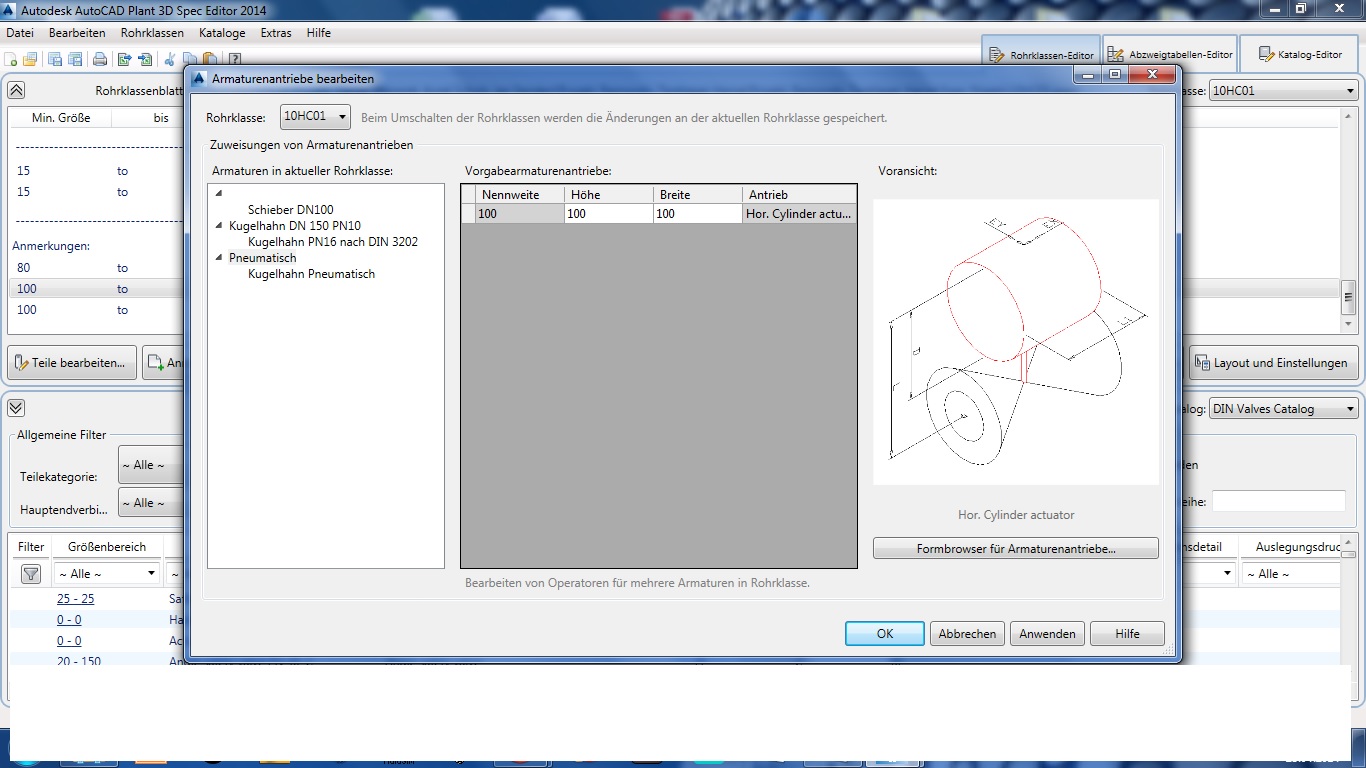Collapse the Rohrklassenblatt panel with double chevron
The width and height of the screenshot is (1366, 768).
tap(16, 90)
